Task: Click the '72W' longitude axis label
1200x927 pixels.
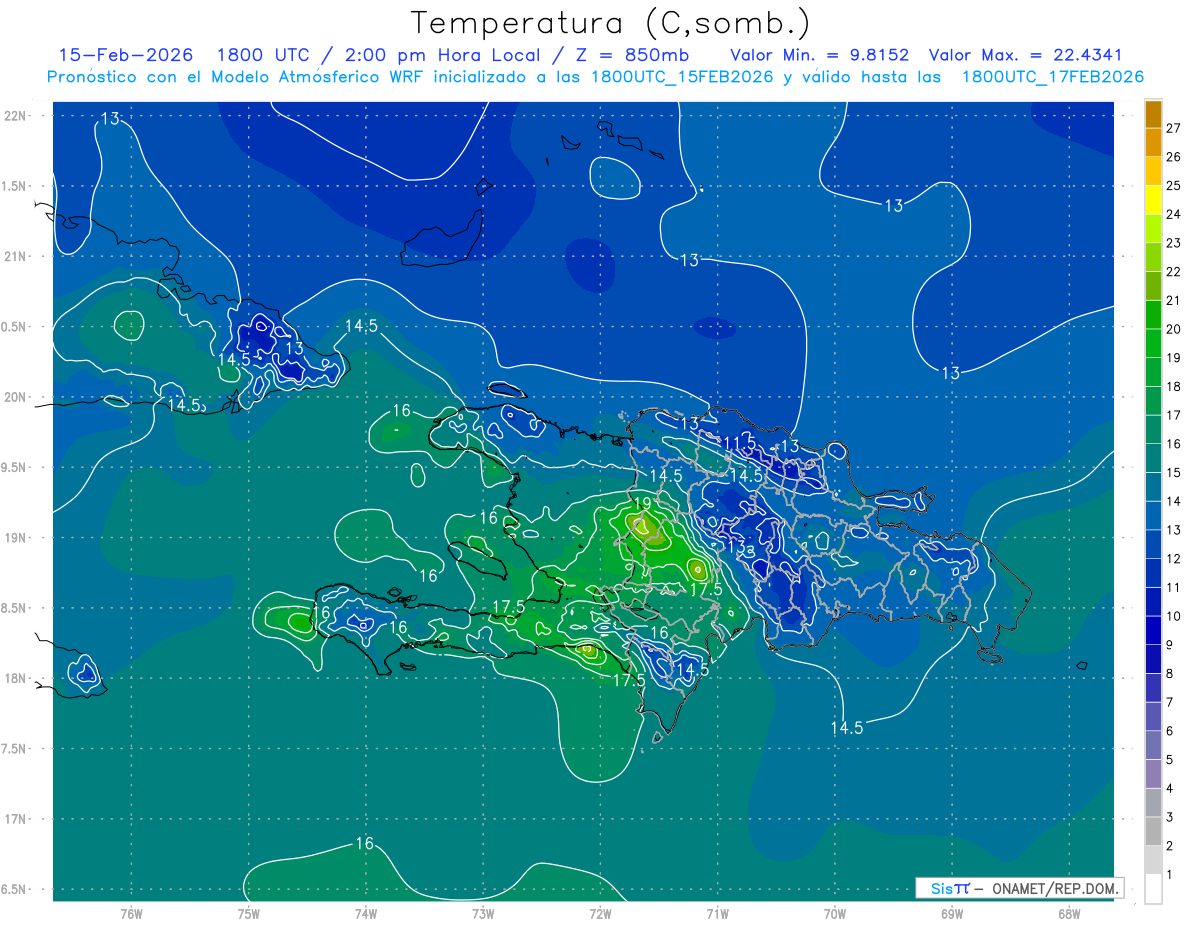Action: point(600,914)
